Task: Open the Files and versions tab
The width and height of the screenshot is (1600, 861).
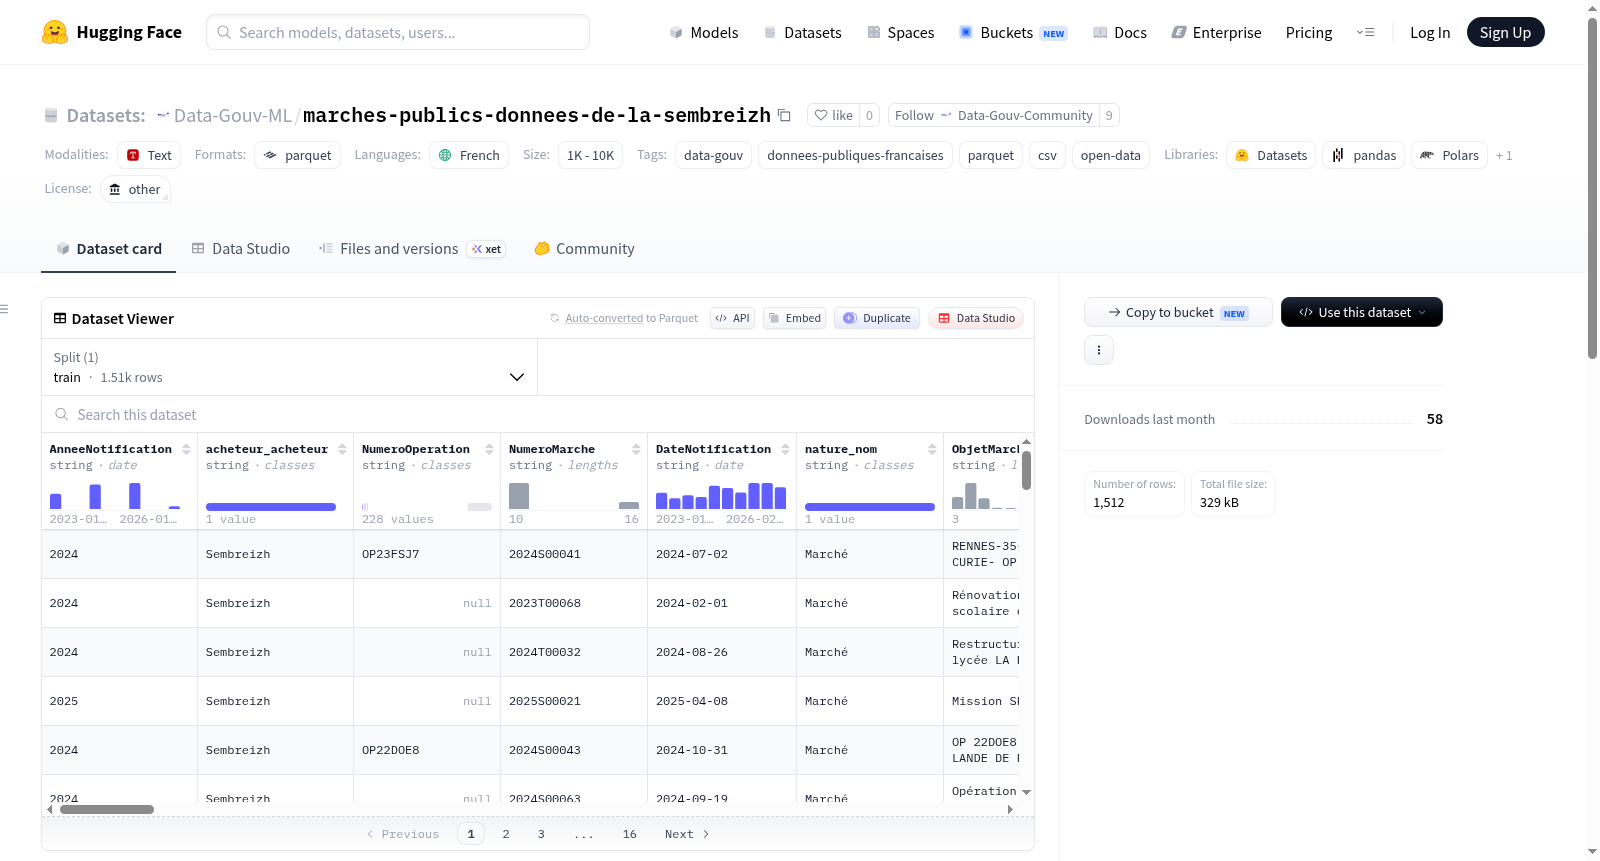Action: tap(412, 248)
